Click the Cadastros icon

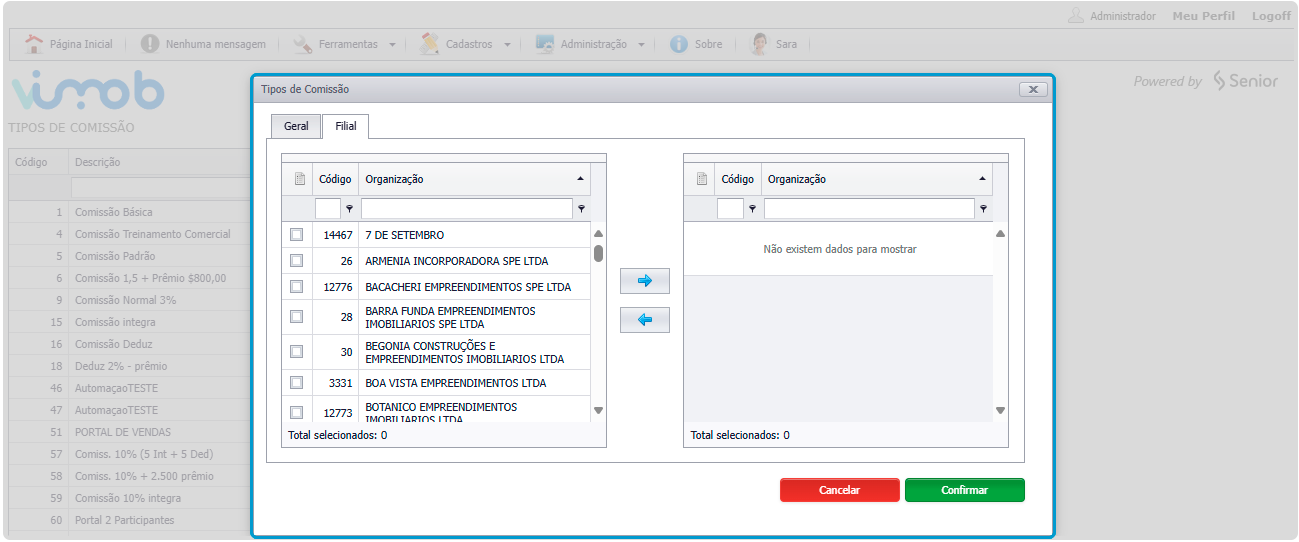[x=429, y=44]
